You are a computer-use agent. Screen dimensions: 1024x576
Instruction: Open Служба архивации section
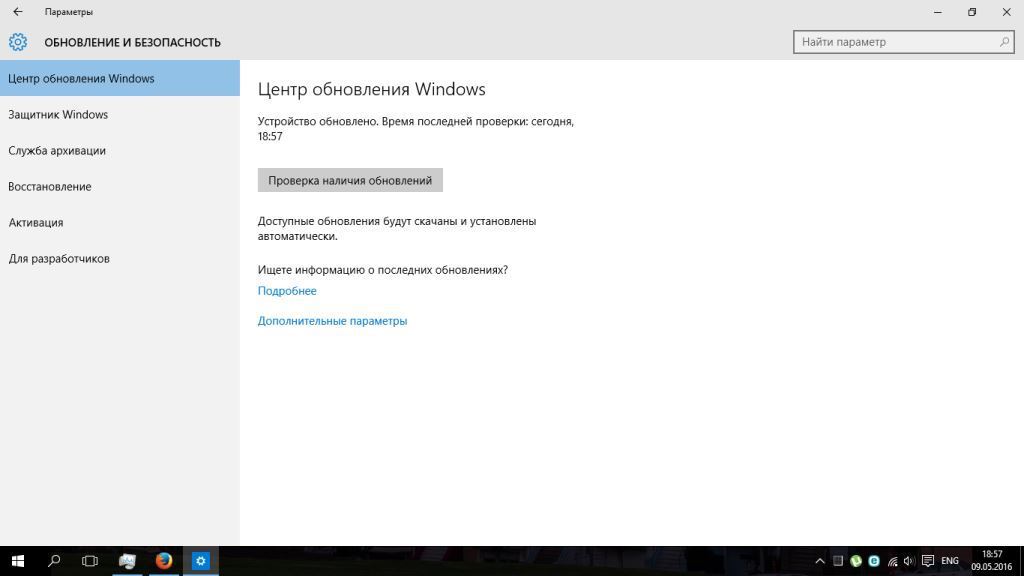[x=120, y=150]
